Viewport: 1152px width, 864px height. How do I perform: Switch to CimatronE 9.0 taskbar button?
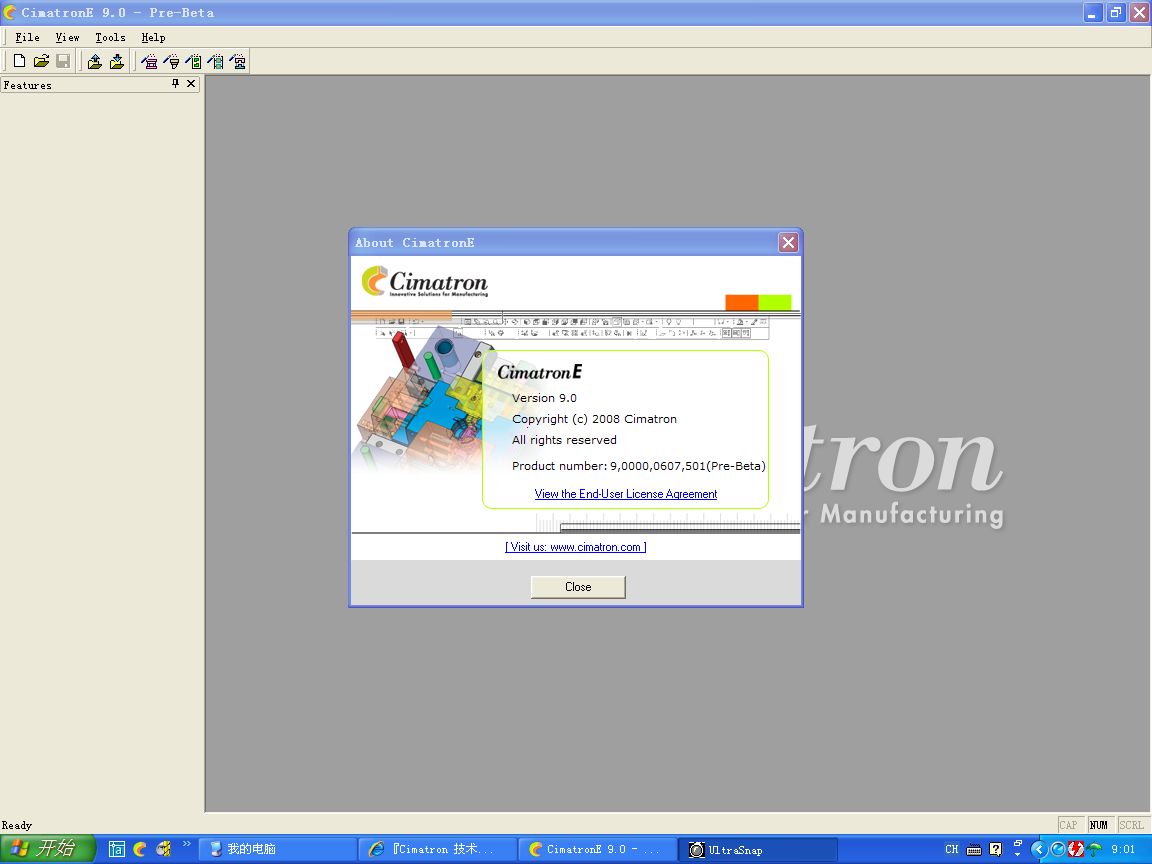tap(597, 849)
